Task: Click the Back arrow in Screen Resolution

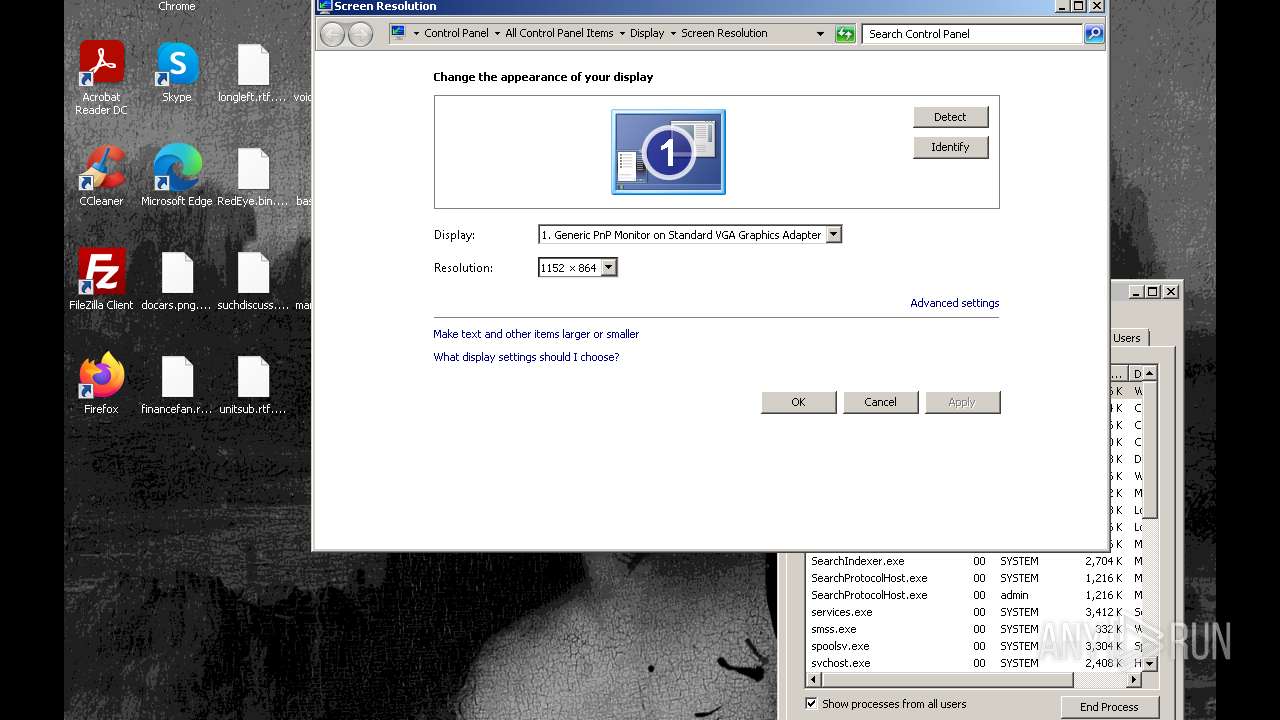Action: coord(333,34)
